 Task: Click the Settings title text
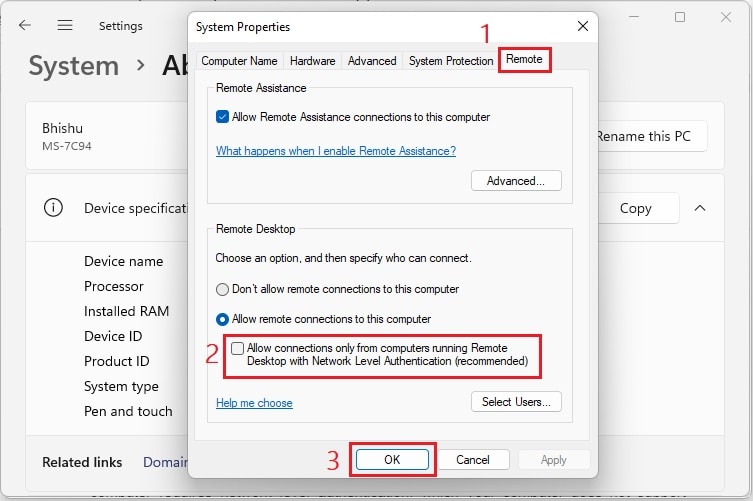[121, 25]
